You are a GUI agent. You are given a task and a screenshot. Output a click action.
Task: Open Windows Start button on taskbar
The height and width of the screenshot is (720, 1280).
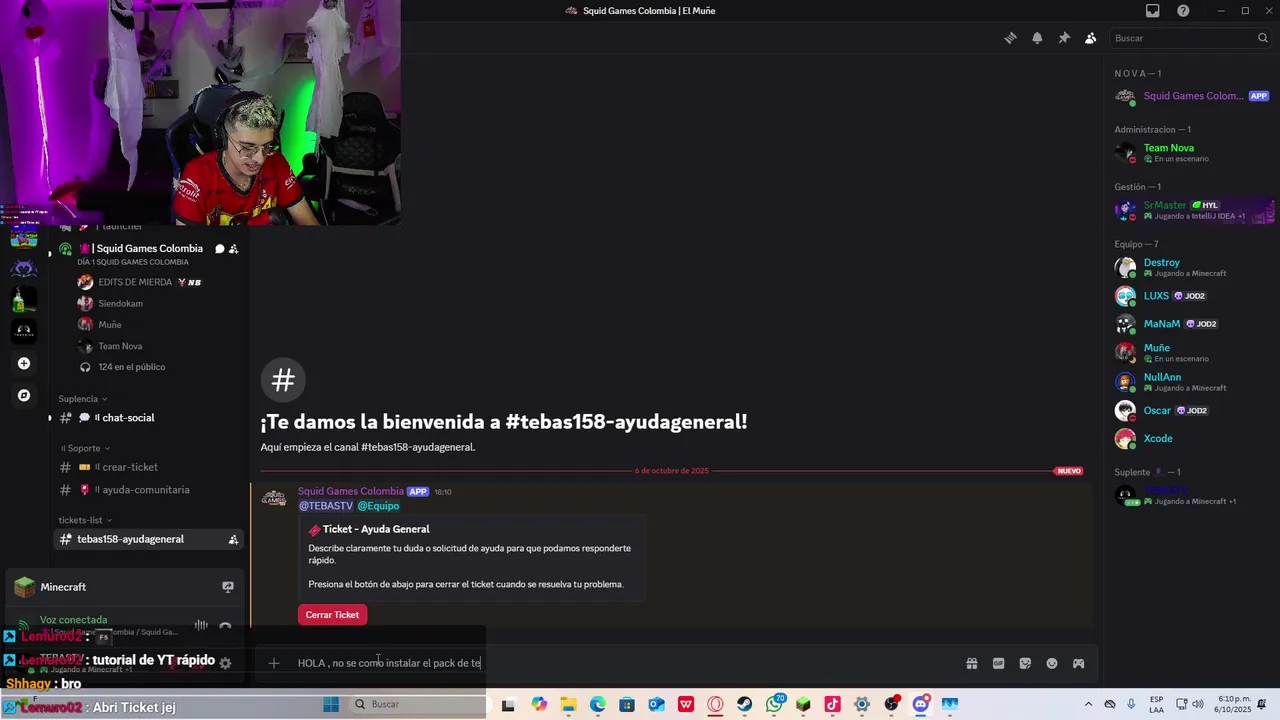[331, 704]
